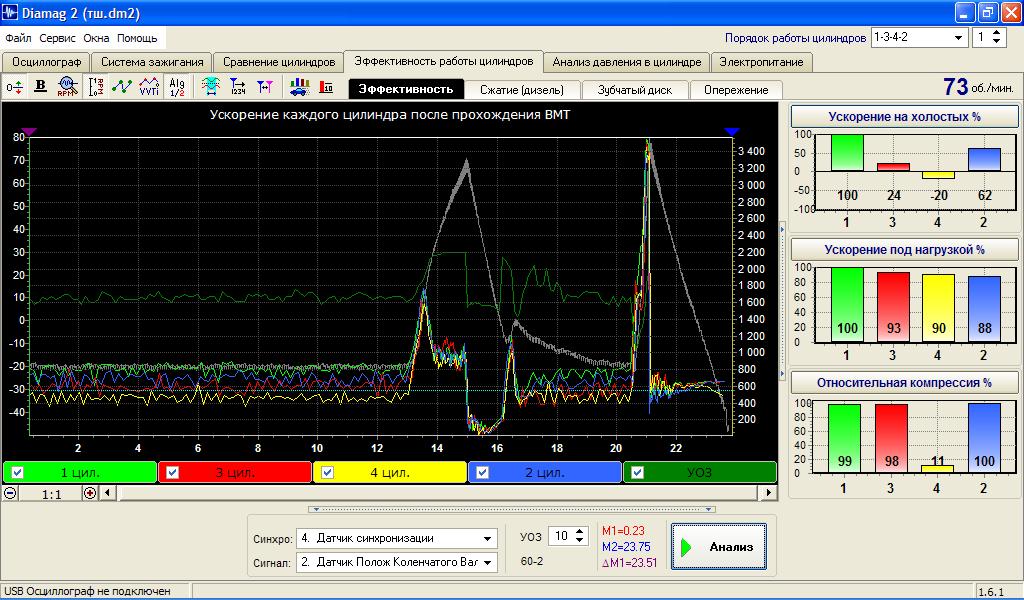
Task: Switch to the Система зажигания tab
Action: click(152, 62)
